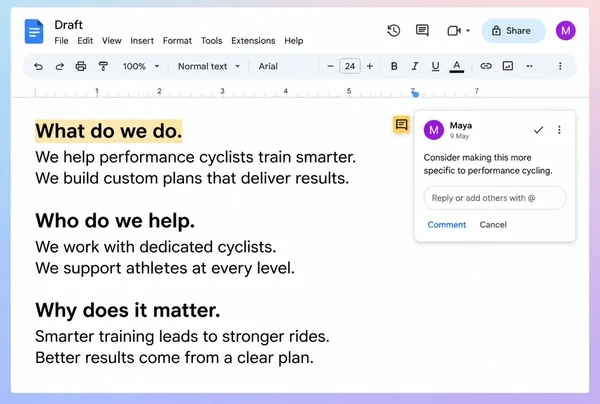Expand the video call dropdown arrow
This screenshot has width=600, height=404.
468,31
